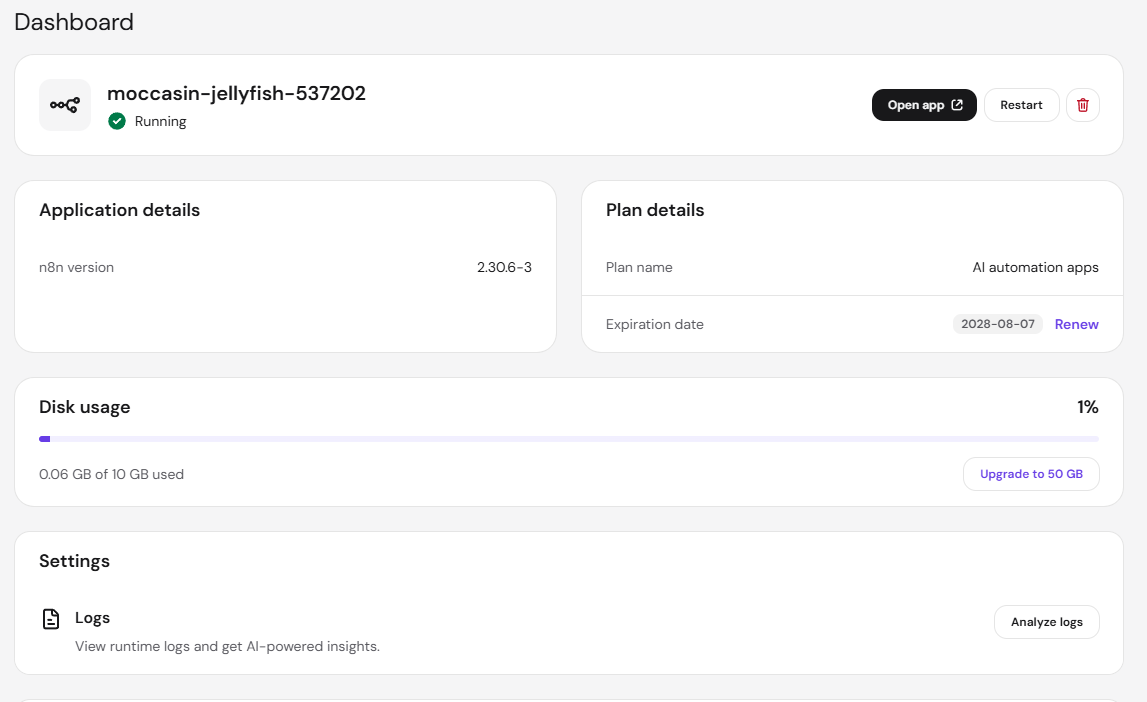Open Analyze logs
Viewport: 1147px width, 702px height.
click(1046, 622)
